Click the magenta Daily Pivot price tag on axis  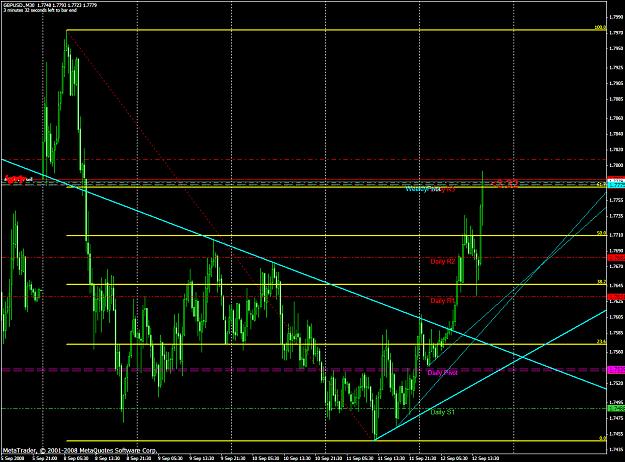[616, 370]
